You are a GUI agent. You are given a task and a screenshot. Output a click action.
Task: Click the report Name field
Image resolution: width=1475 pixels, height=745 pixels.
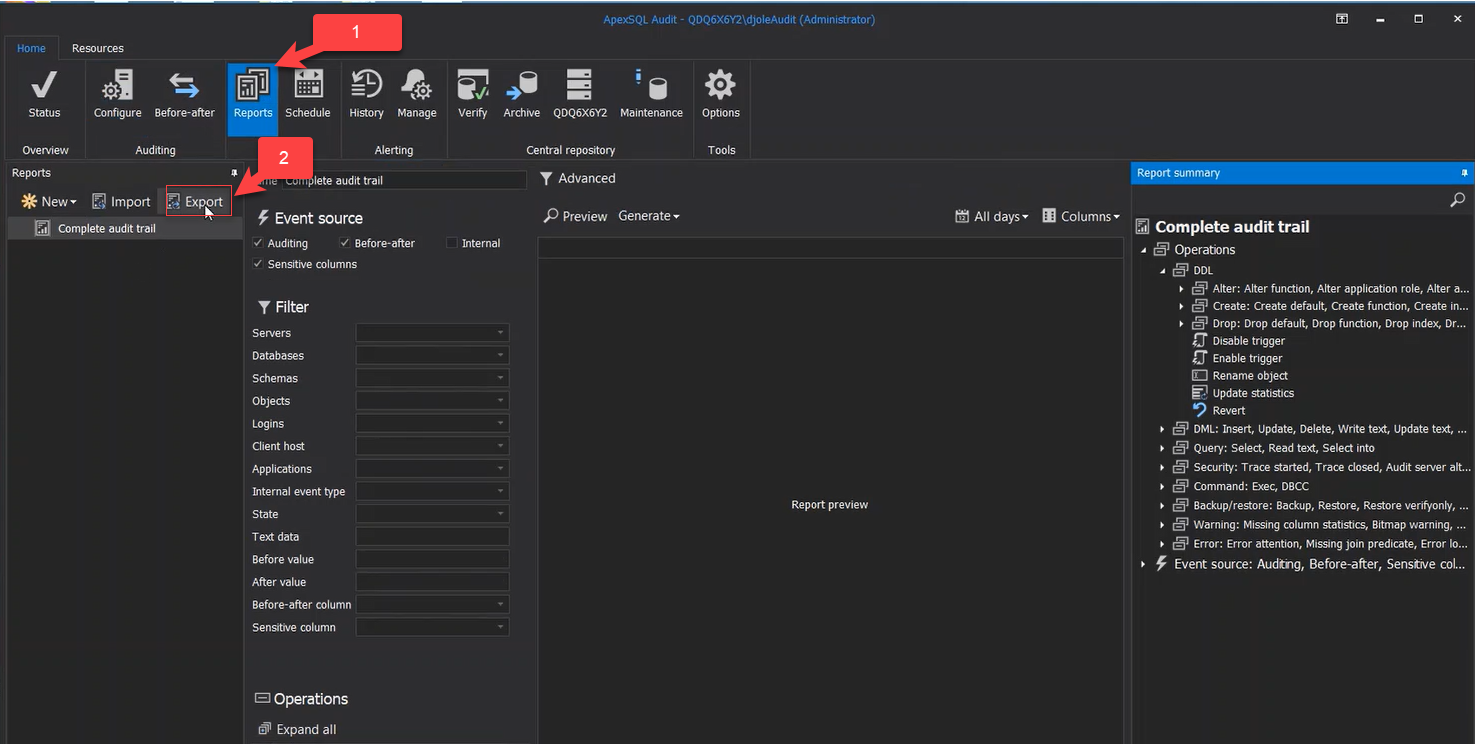click(405, 180)
